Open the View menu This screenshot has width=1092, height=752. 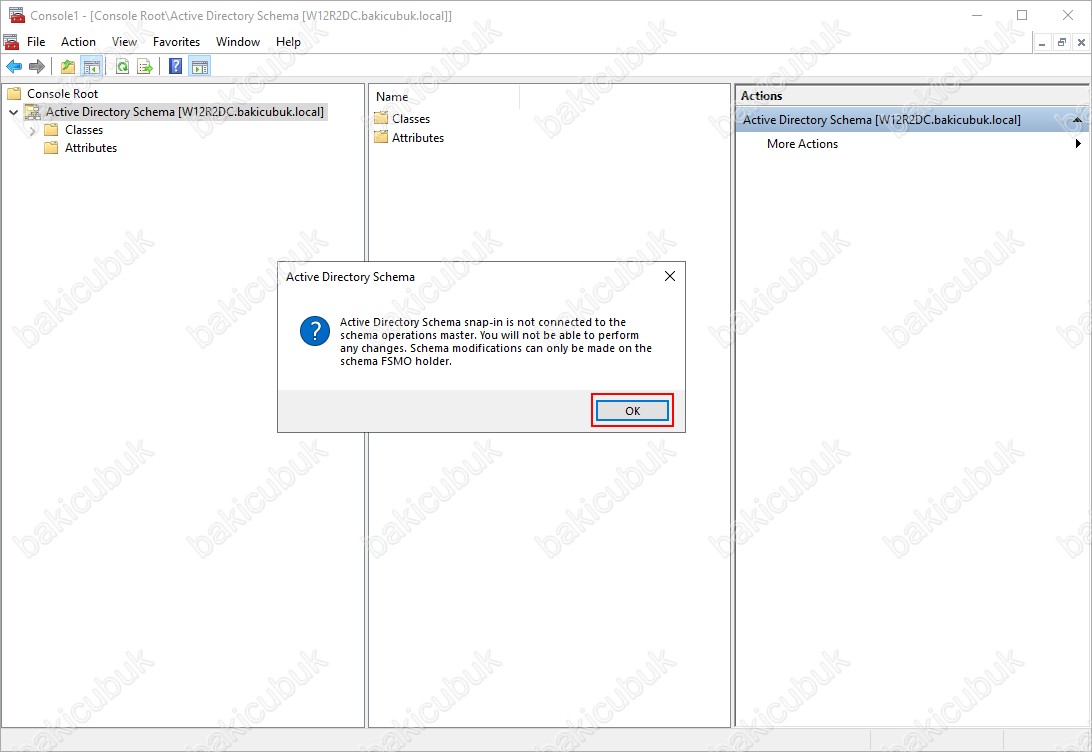point(125,42)
